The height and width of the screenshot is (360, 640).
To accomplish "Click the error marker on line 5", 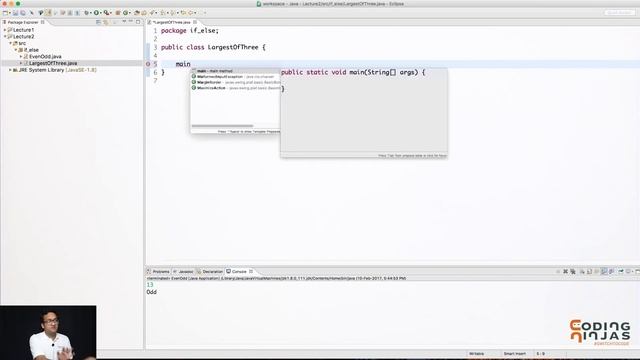I will click(148, 64).
